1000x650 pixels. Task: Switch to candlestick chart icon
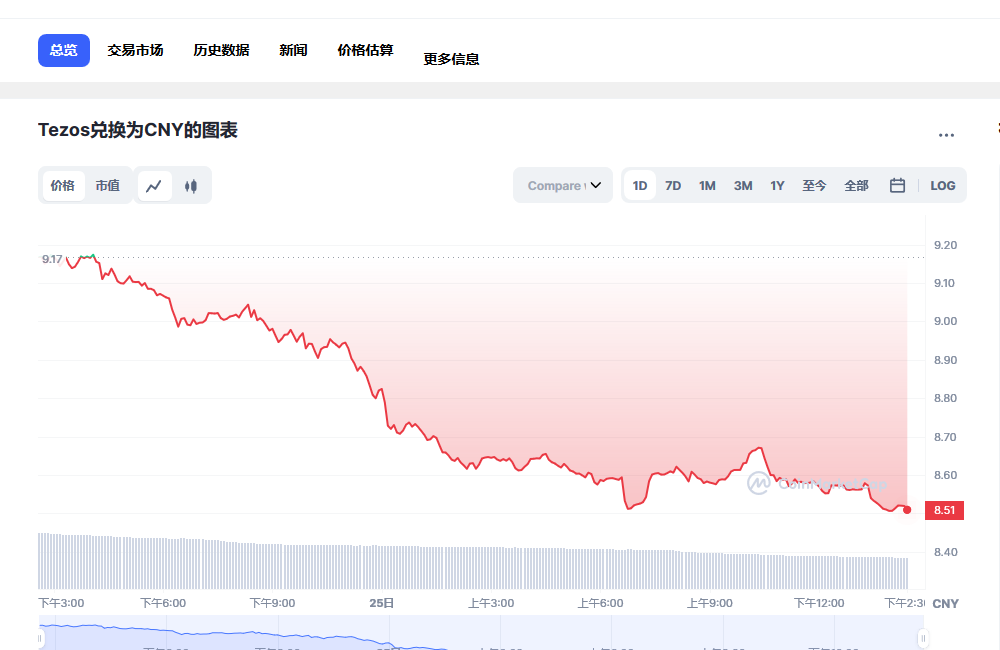[191, 186]
